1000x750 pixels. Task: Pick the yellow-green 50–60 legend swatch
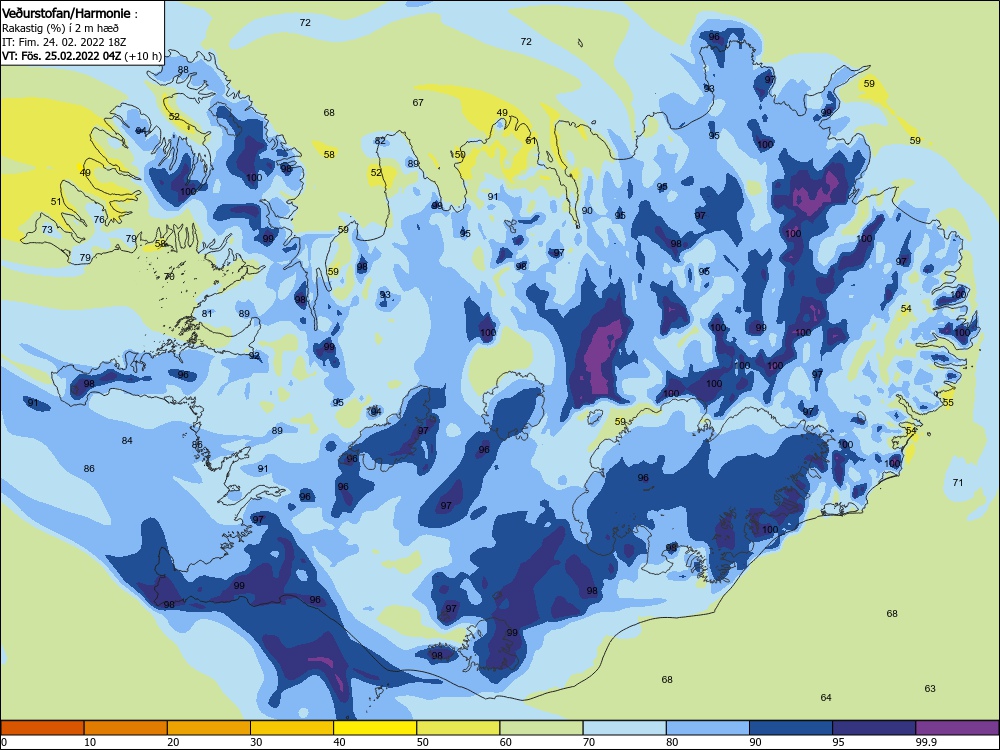458,728
